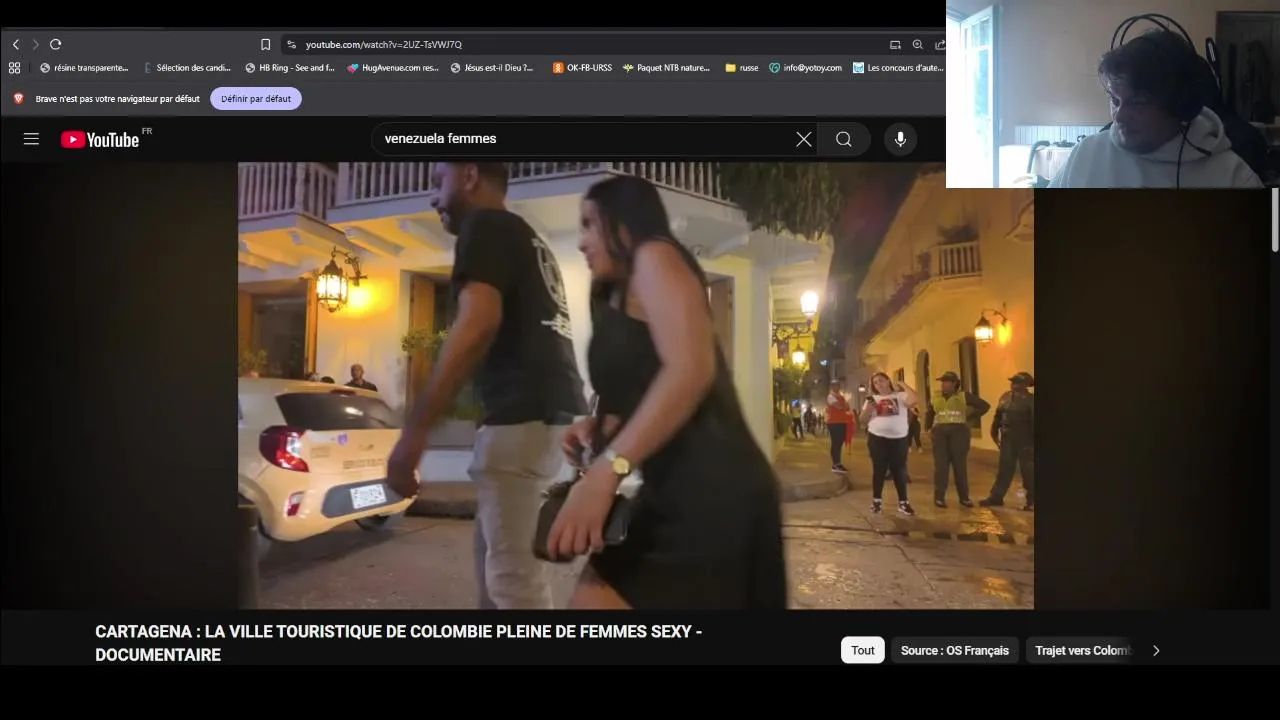Open the 'Sélection des candi...' bookmark

187,68
